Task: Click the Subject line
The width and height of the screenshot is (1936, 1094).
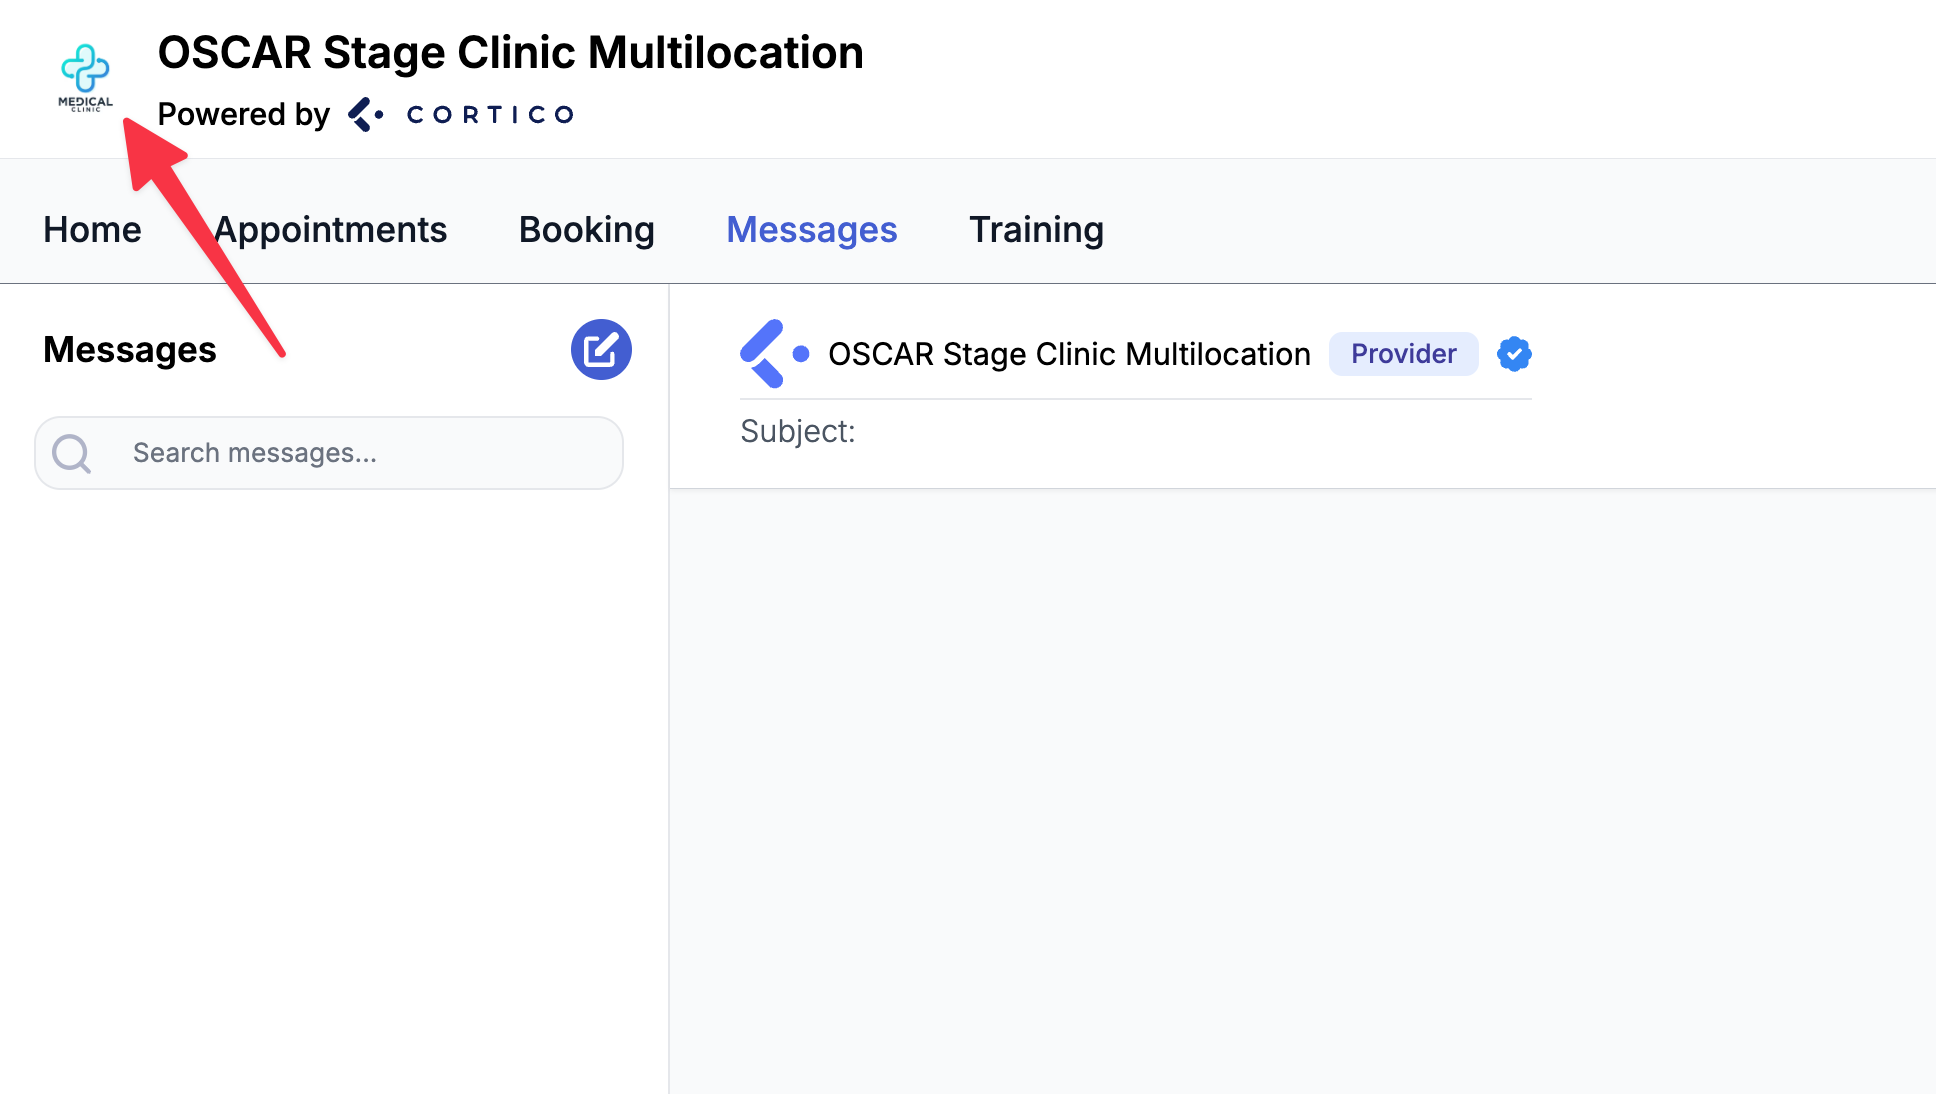Action: coord(798,431)
